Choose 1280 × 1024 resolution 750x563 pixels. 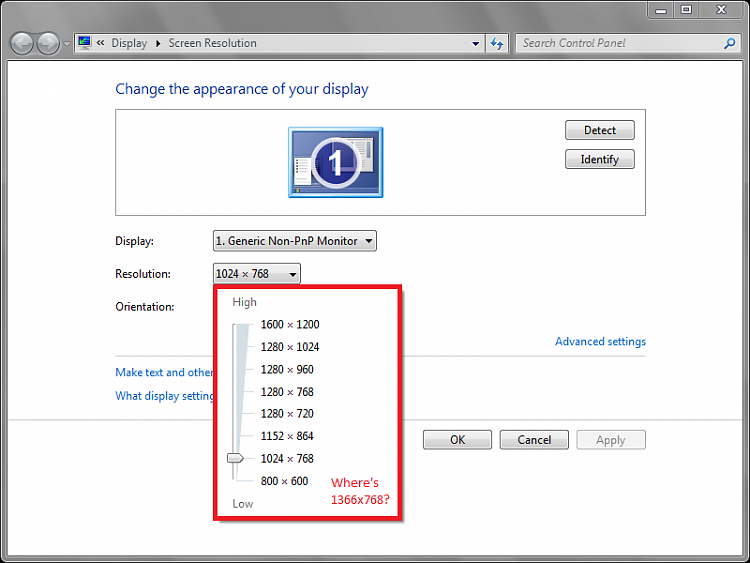coord(290,347)
